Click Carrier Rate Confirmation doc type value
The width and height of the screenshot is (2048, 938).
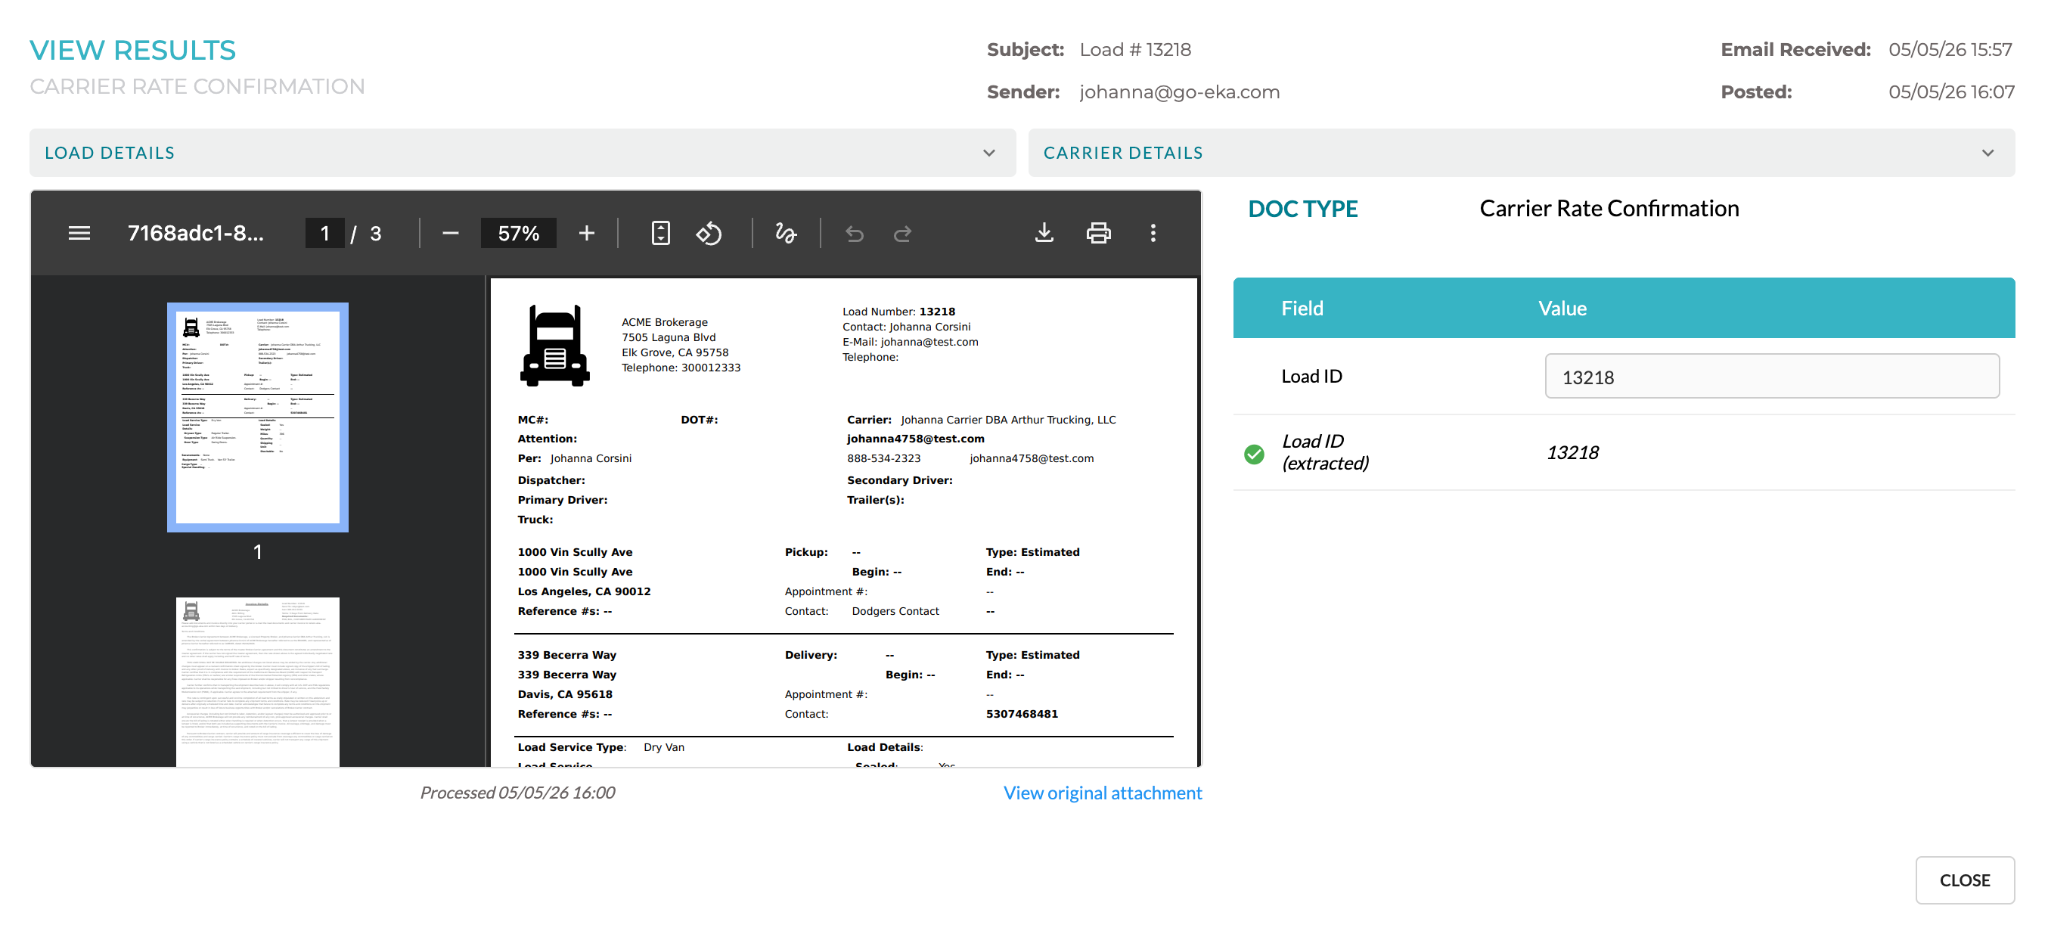tap(1610, 209)
